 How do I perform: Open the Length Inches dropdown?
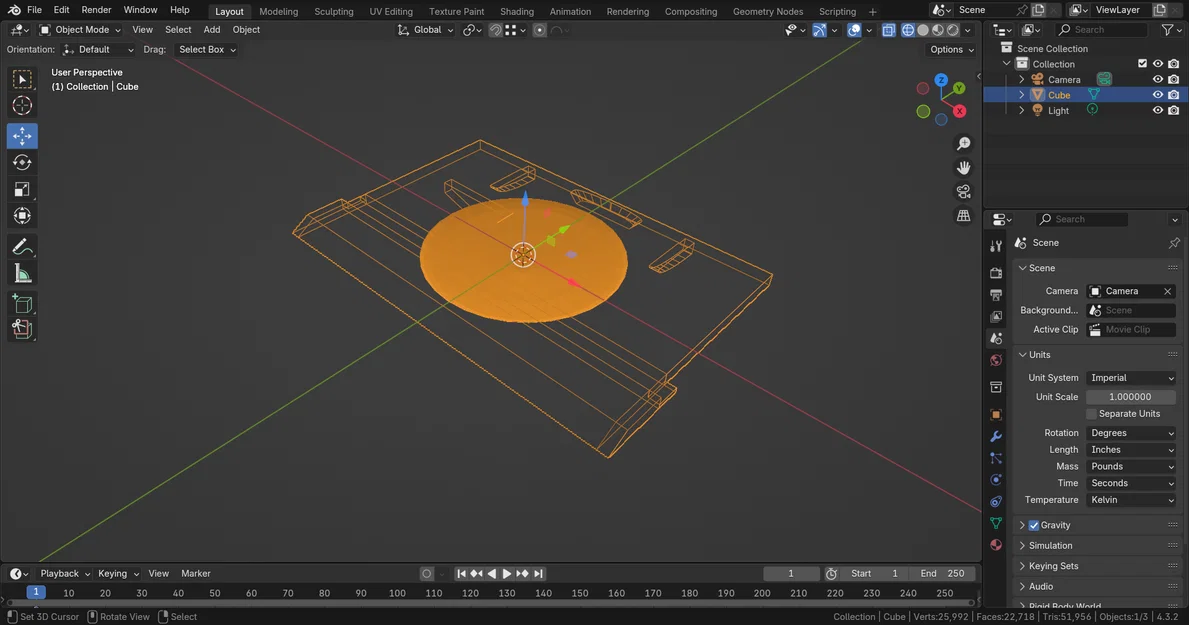1131,450
